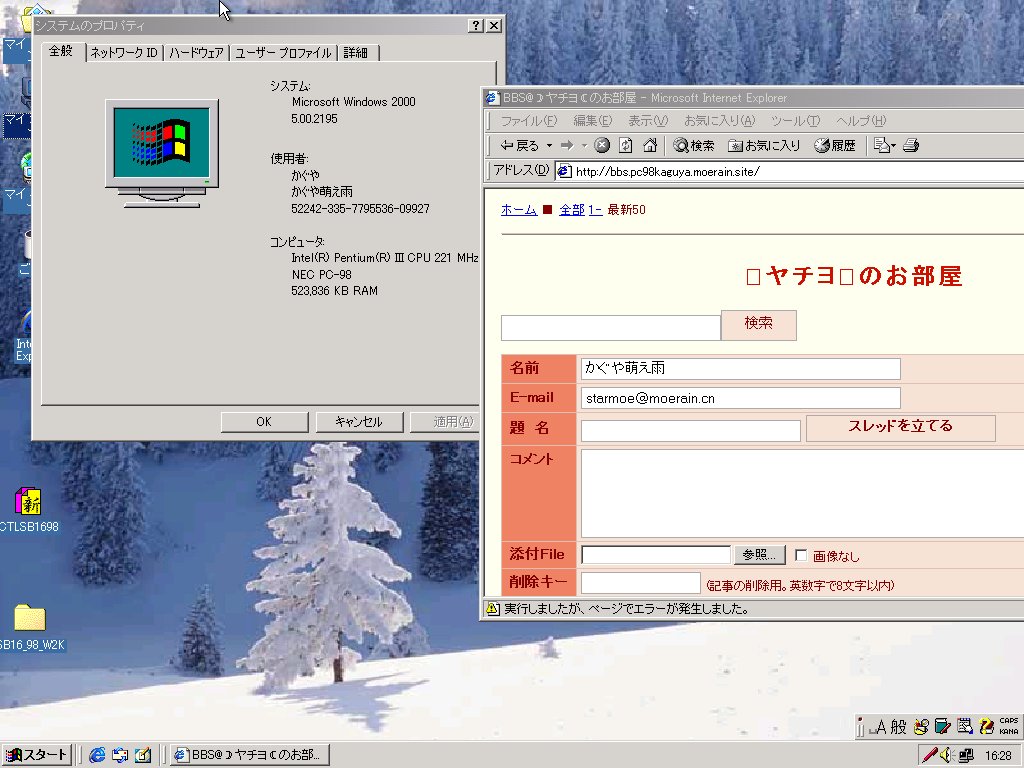Toggle the 画像なし checkbox
The height and width of the screenshot is (768, 1024).
tap(801, 555)
